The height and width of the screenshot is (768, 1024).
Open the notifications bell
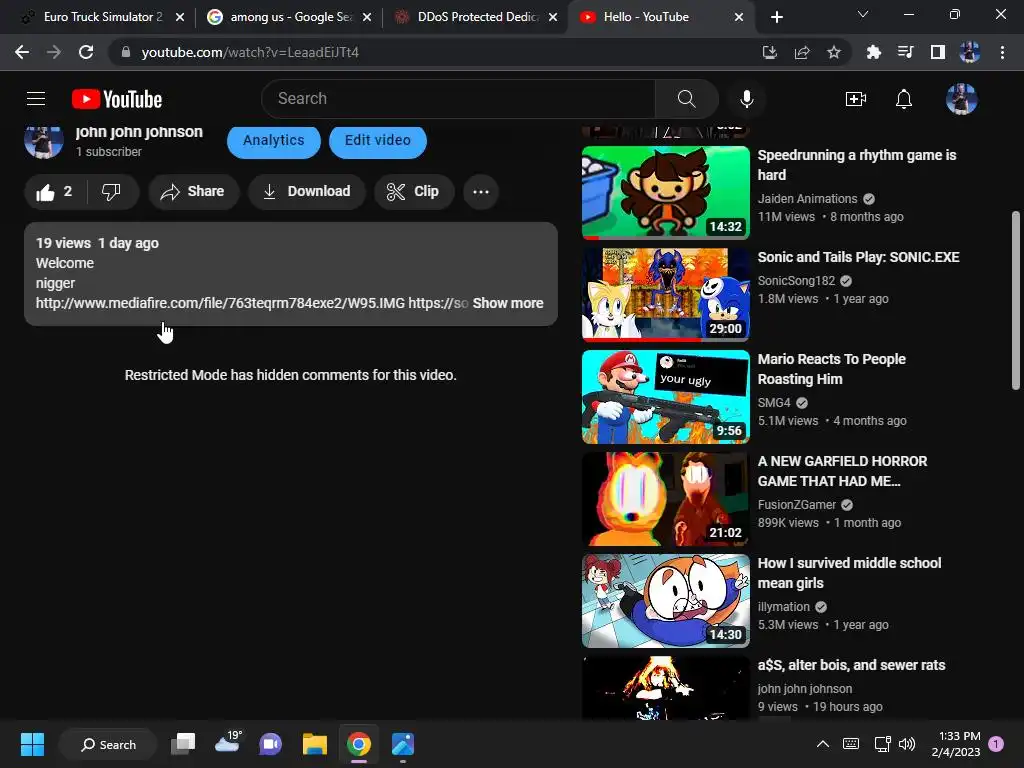point(904,99)
